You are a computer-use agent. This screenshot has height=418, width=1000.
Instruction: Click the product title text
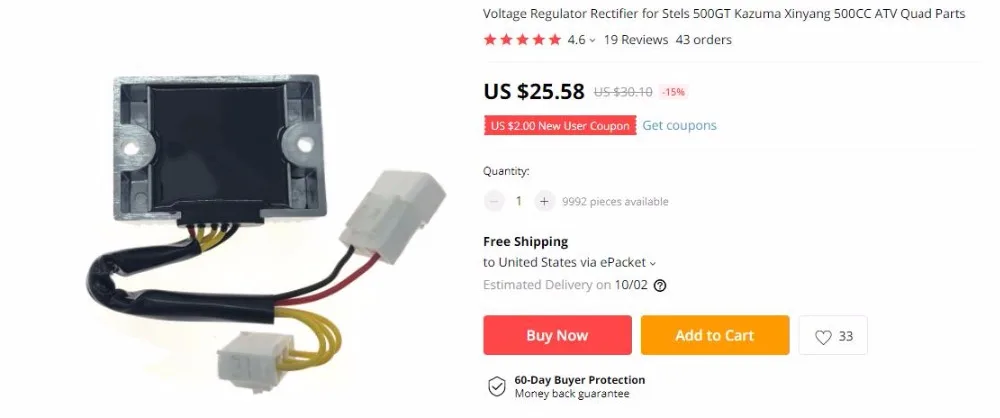(x=724, y=13)
